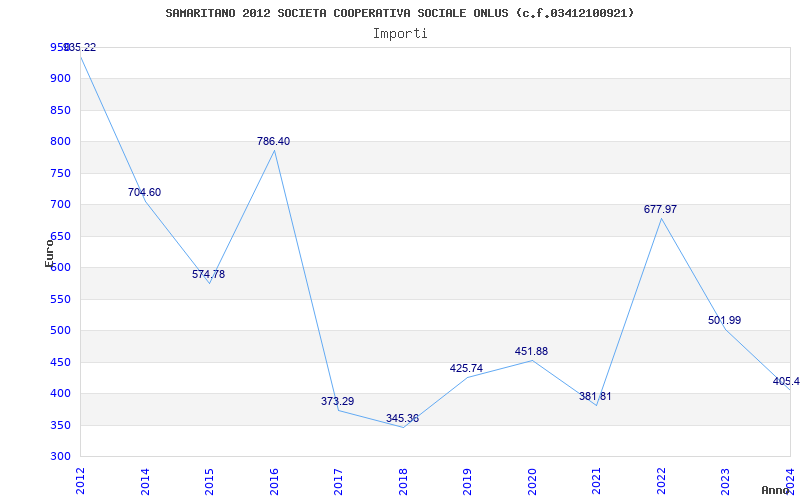Click x-axis year 2014
This screenshot has height=500, width=800.
click(x=145, y=481)
